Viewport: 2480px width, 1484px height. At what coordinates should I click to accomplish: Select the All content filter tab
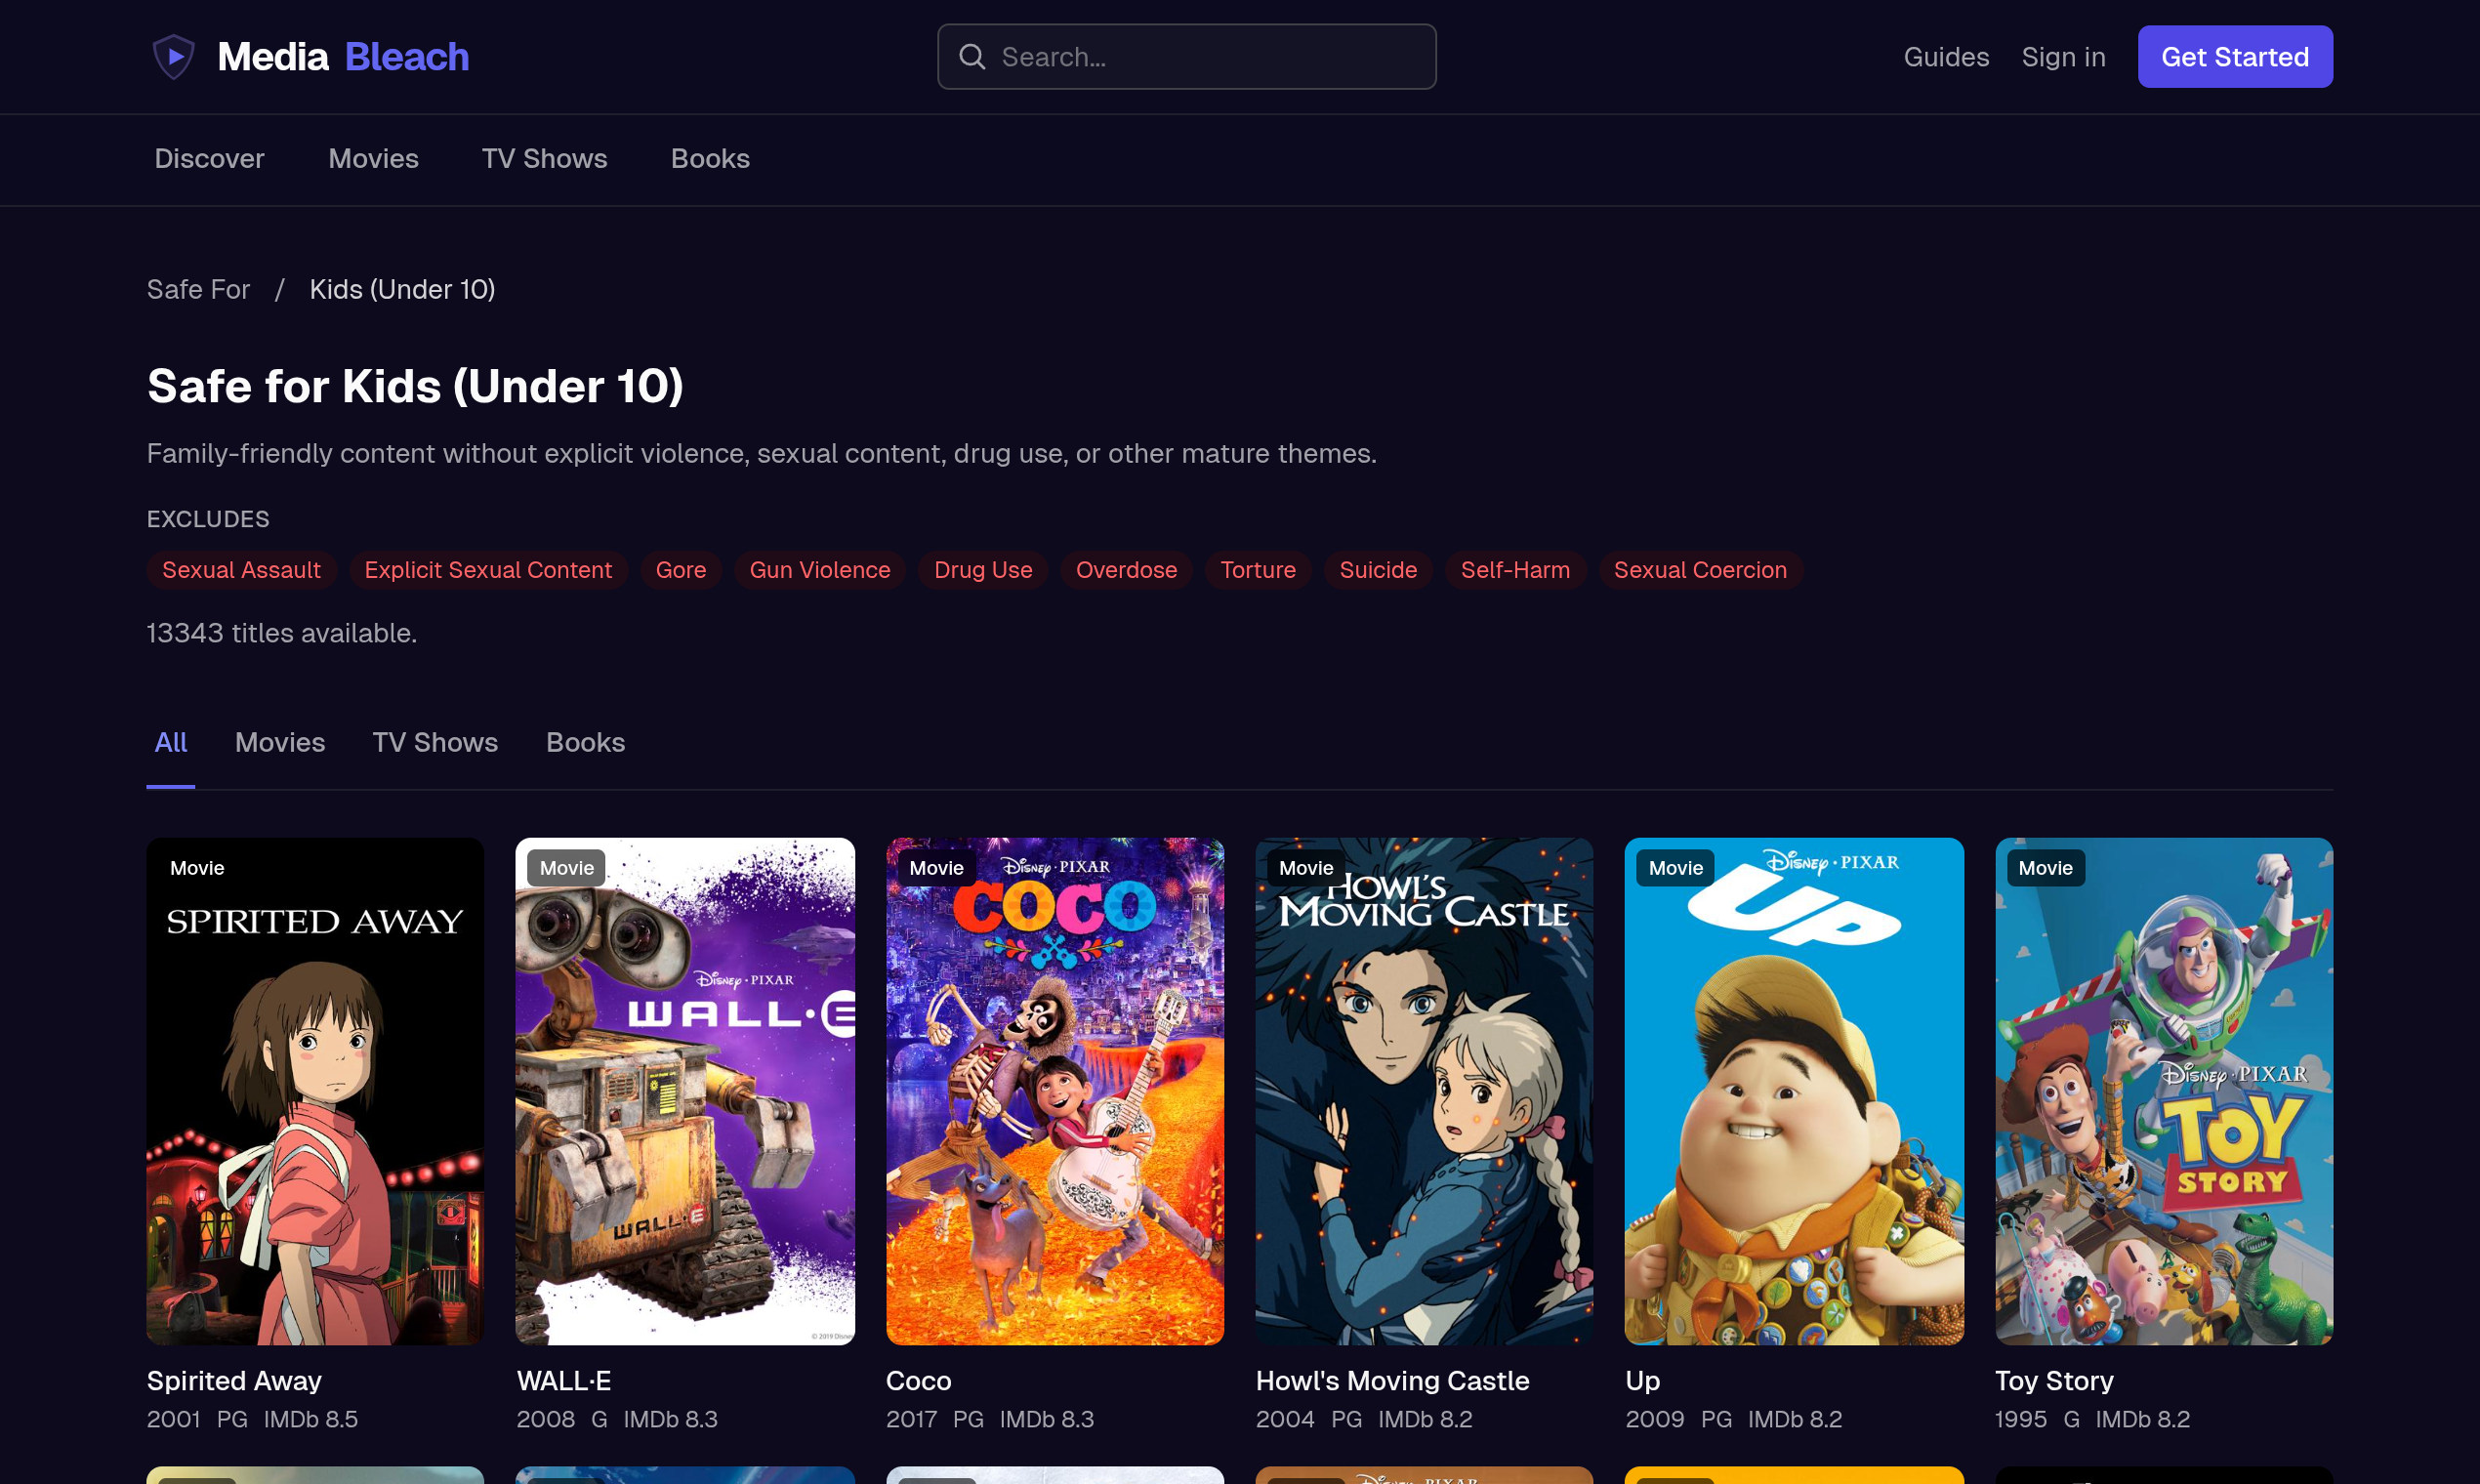[170, 742]
